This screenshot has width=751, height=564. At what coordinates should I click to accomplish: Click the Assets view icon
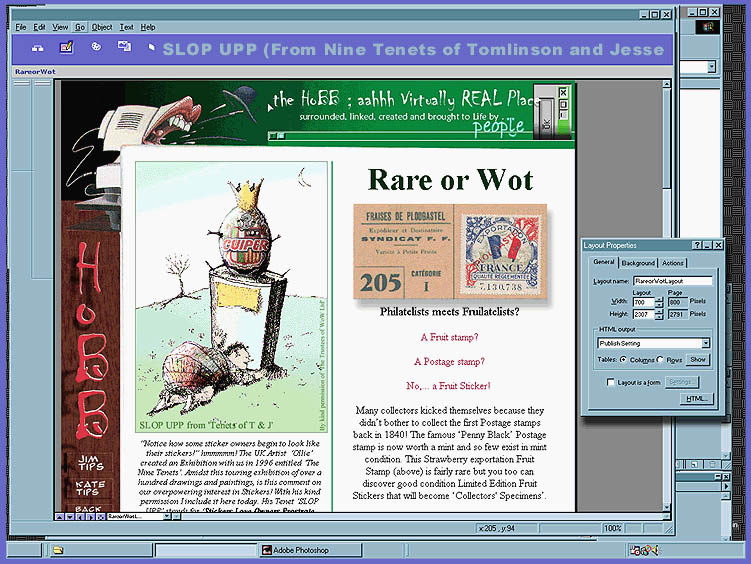(x=125, y=46)
